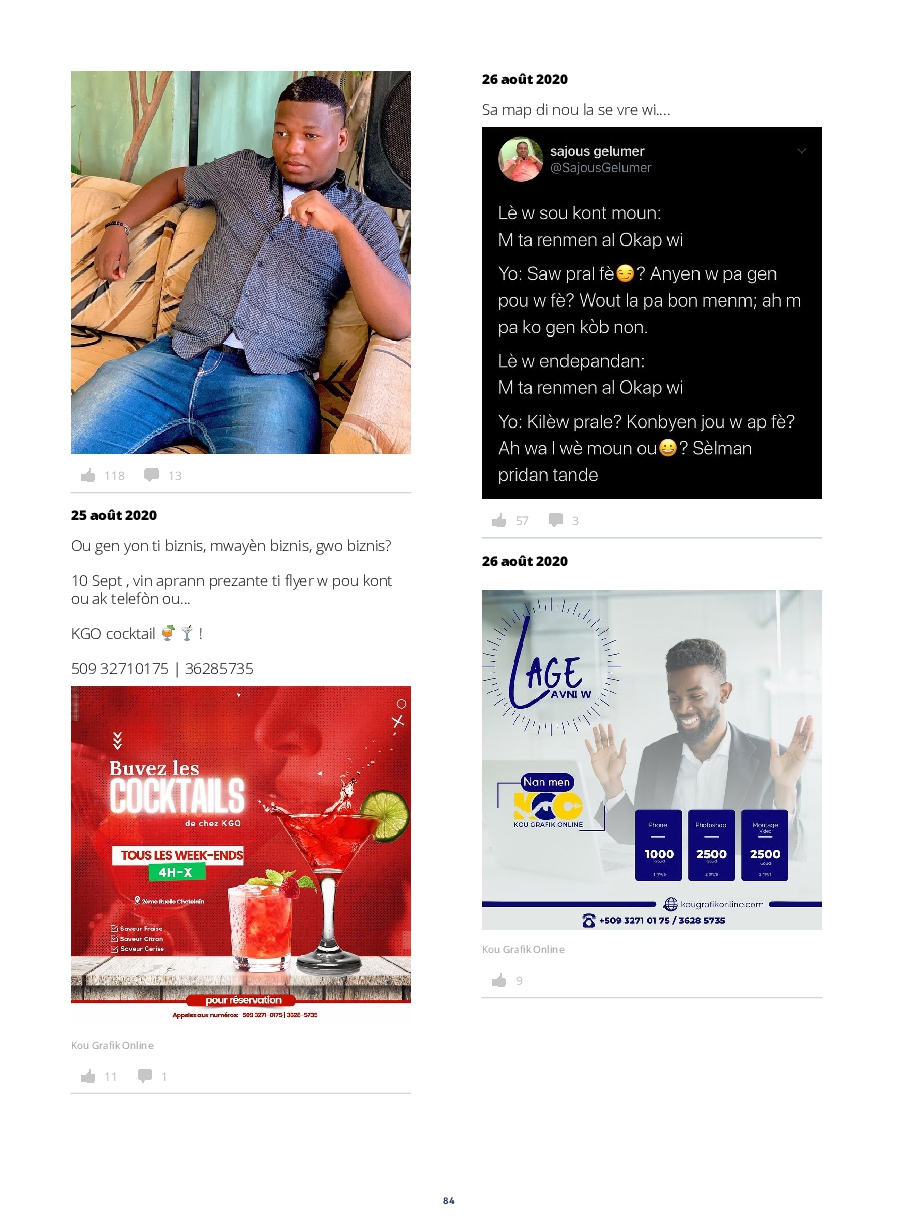Click the 25 août 2020 date heading
Viewport: 898px width, 1228px height.
tap(114, 515)
